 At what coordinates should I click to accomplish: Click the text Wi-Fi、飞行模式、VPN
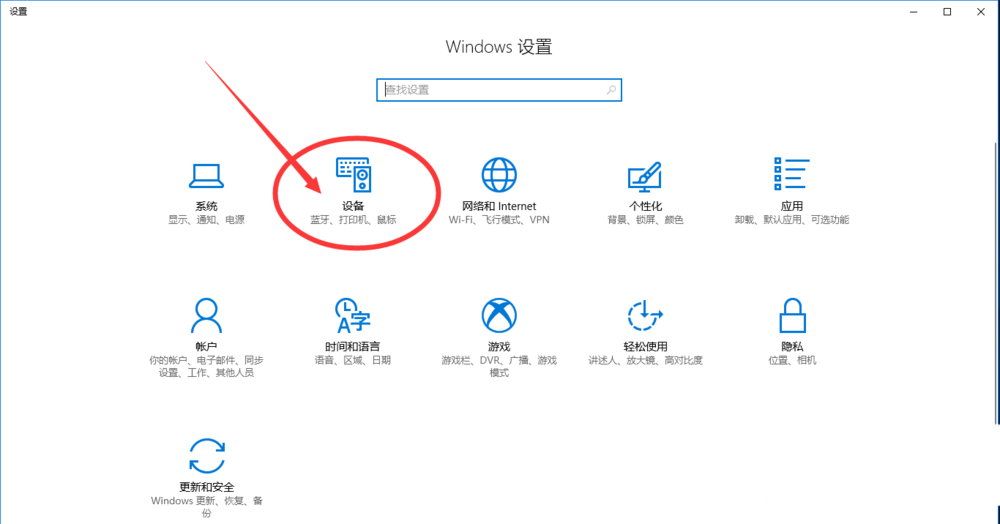(499, 220)
